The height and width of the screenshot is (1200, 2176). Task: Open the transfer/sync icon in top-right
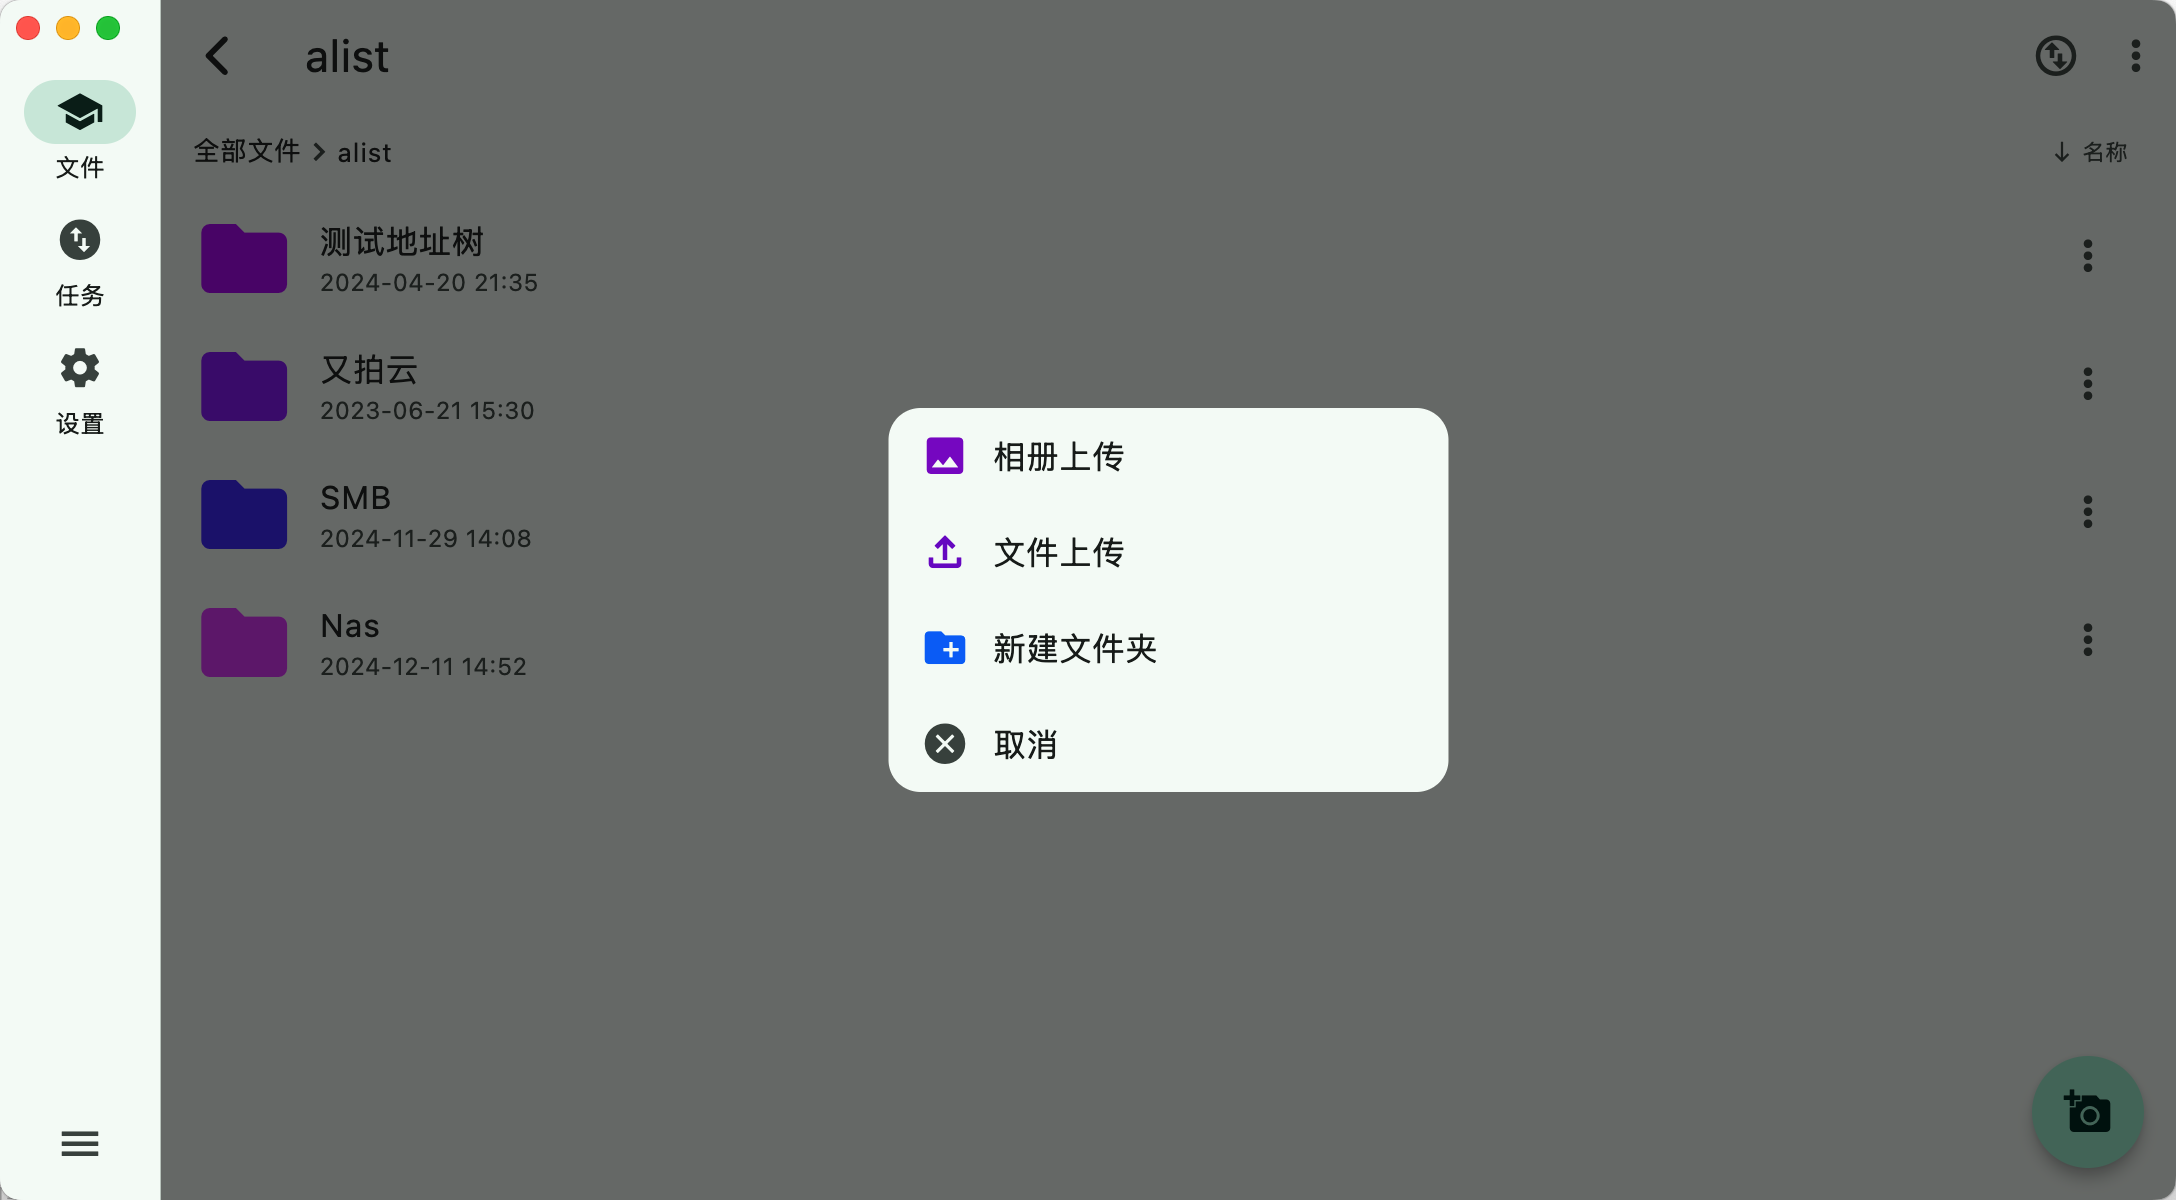(2055, 56)
